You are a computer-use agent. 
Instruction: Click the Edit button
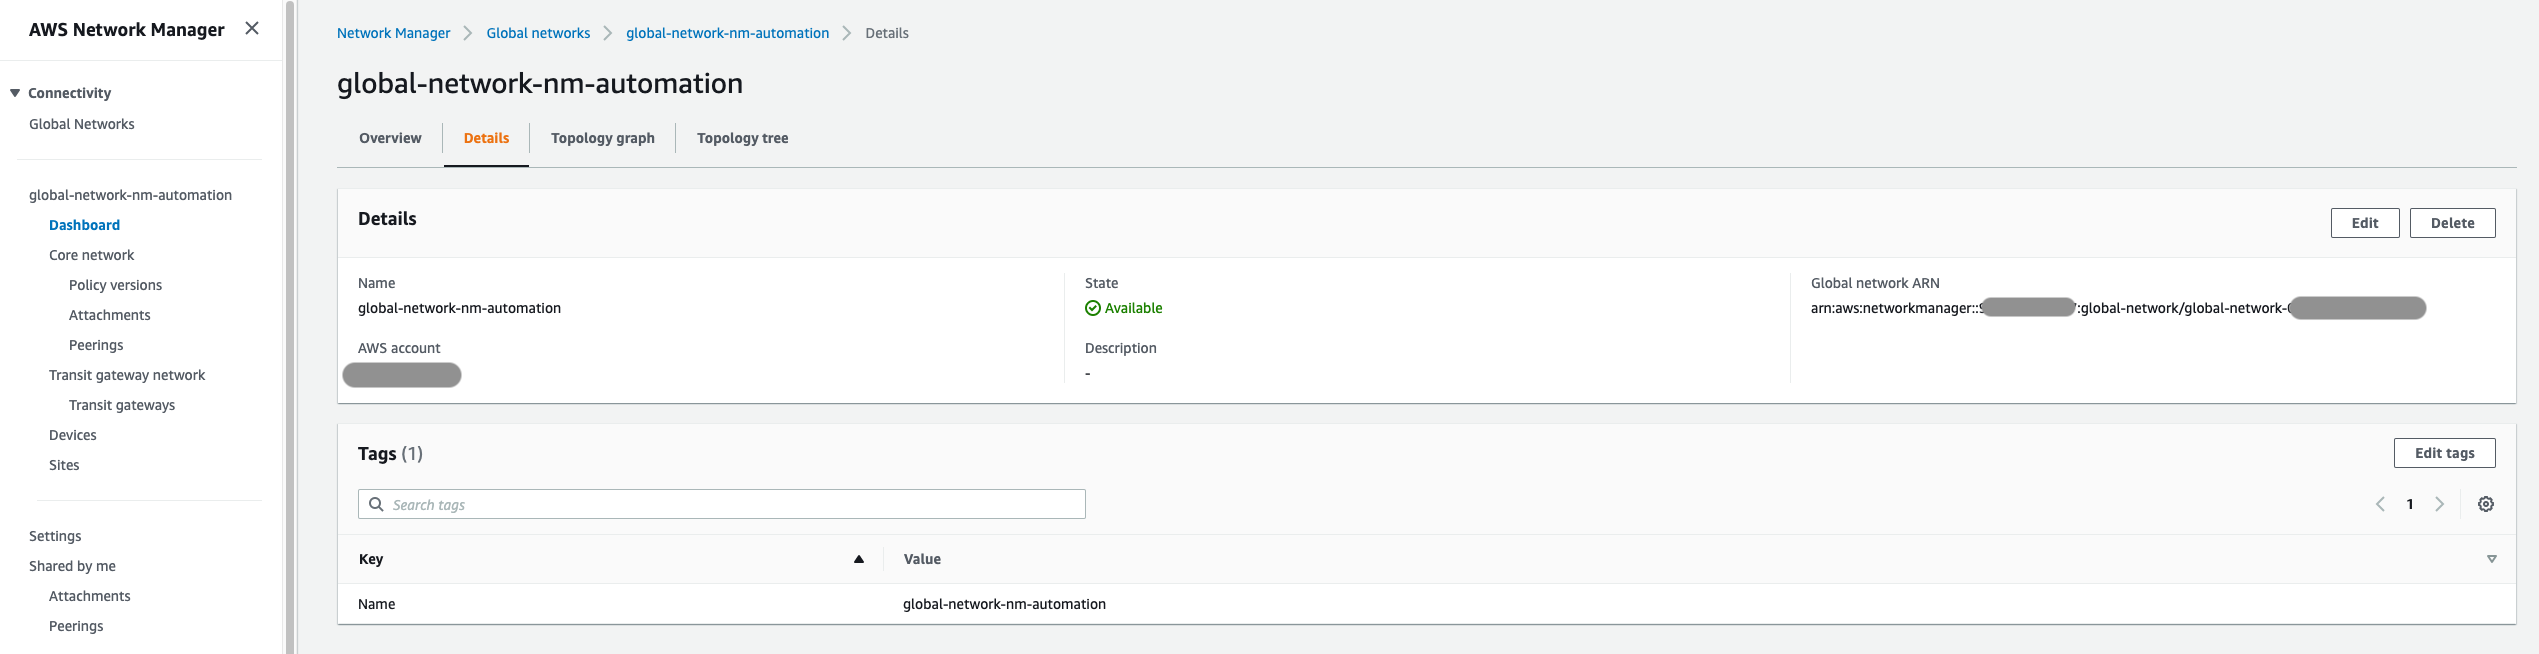point(2364,223)
